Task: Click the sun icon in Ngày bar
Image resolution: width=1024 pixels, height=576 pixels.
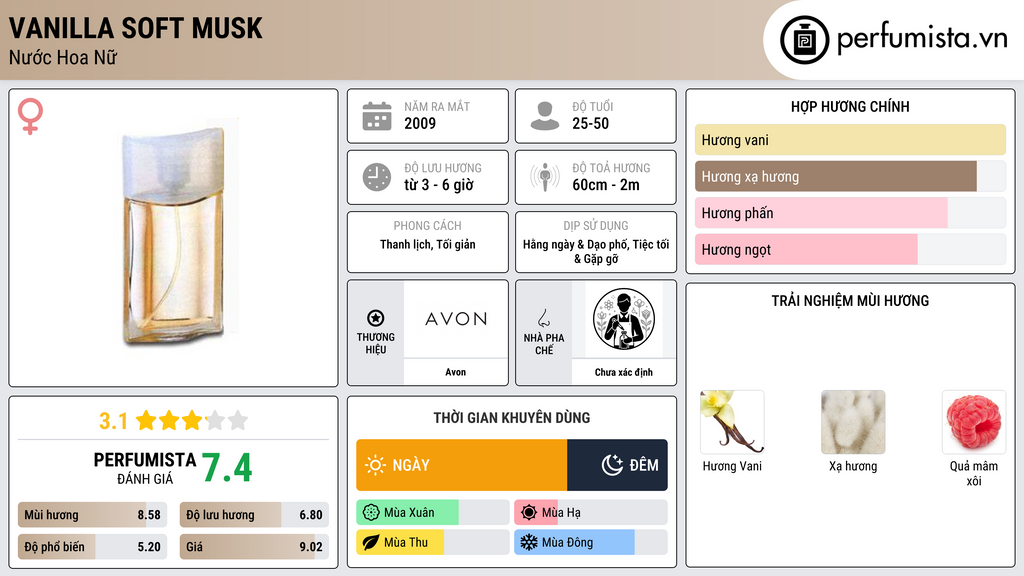Action: coord(376,465)
